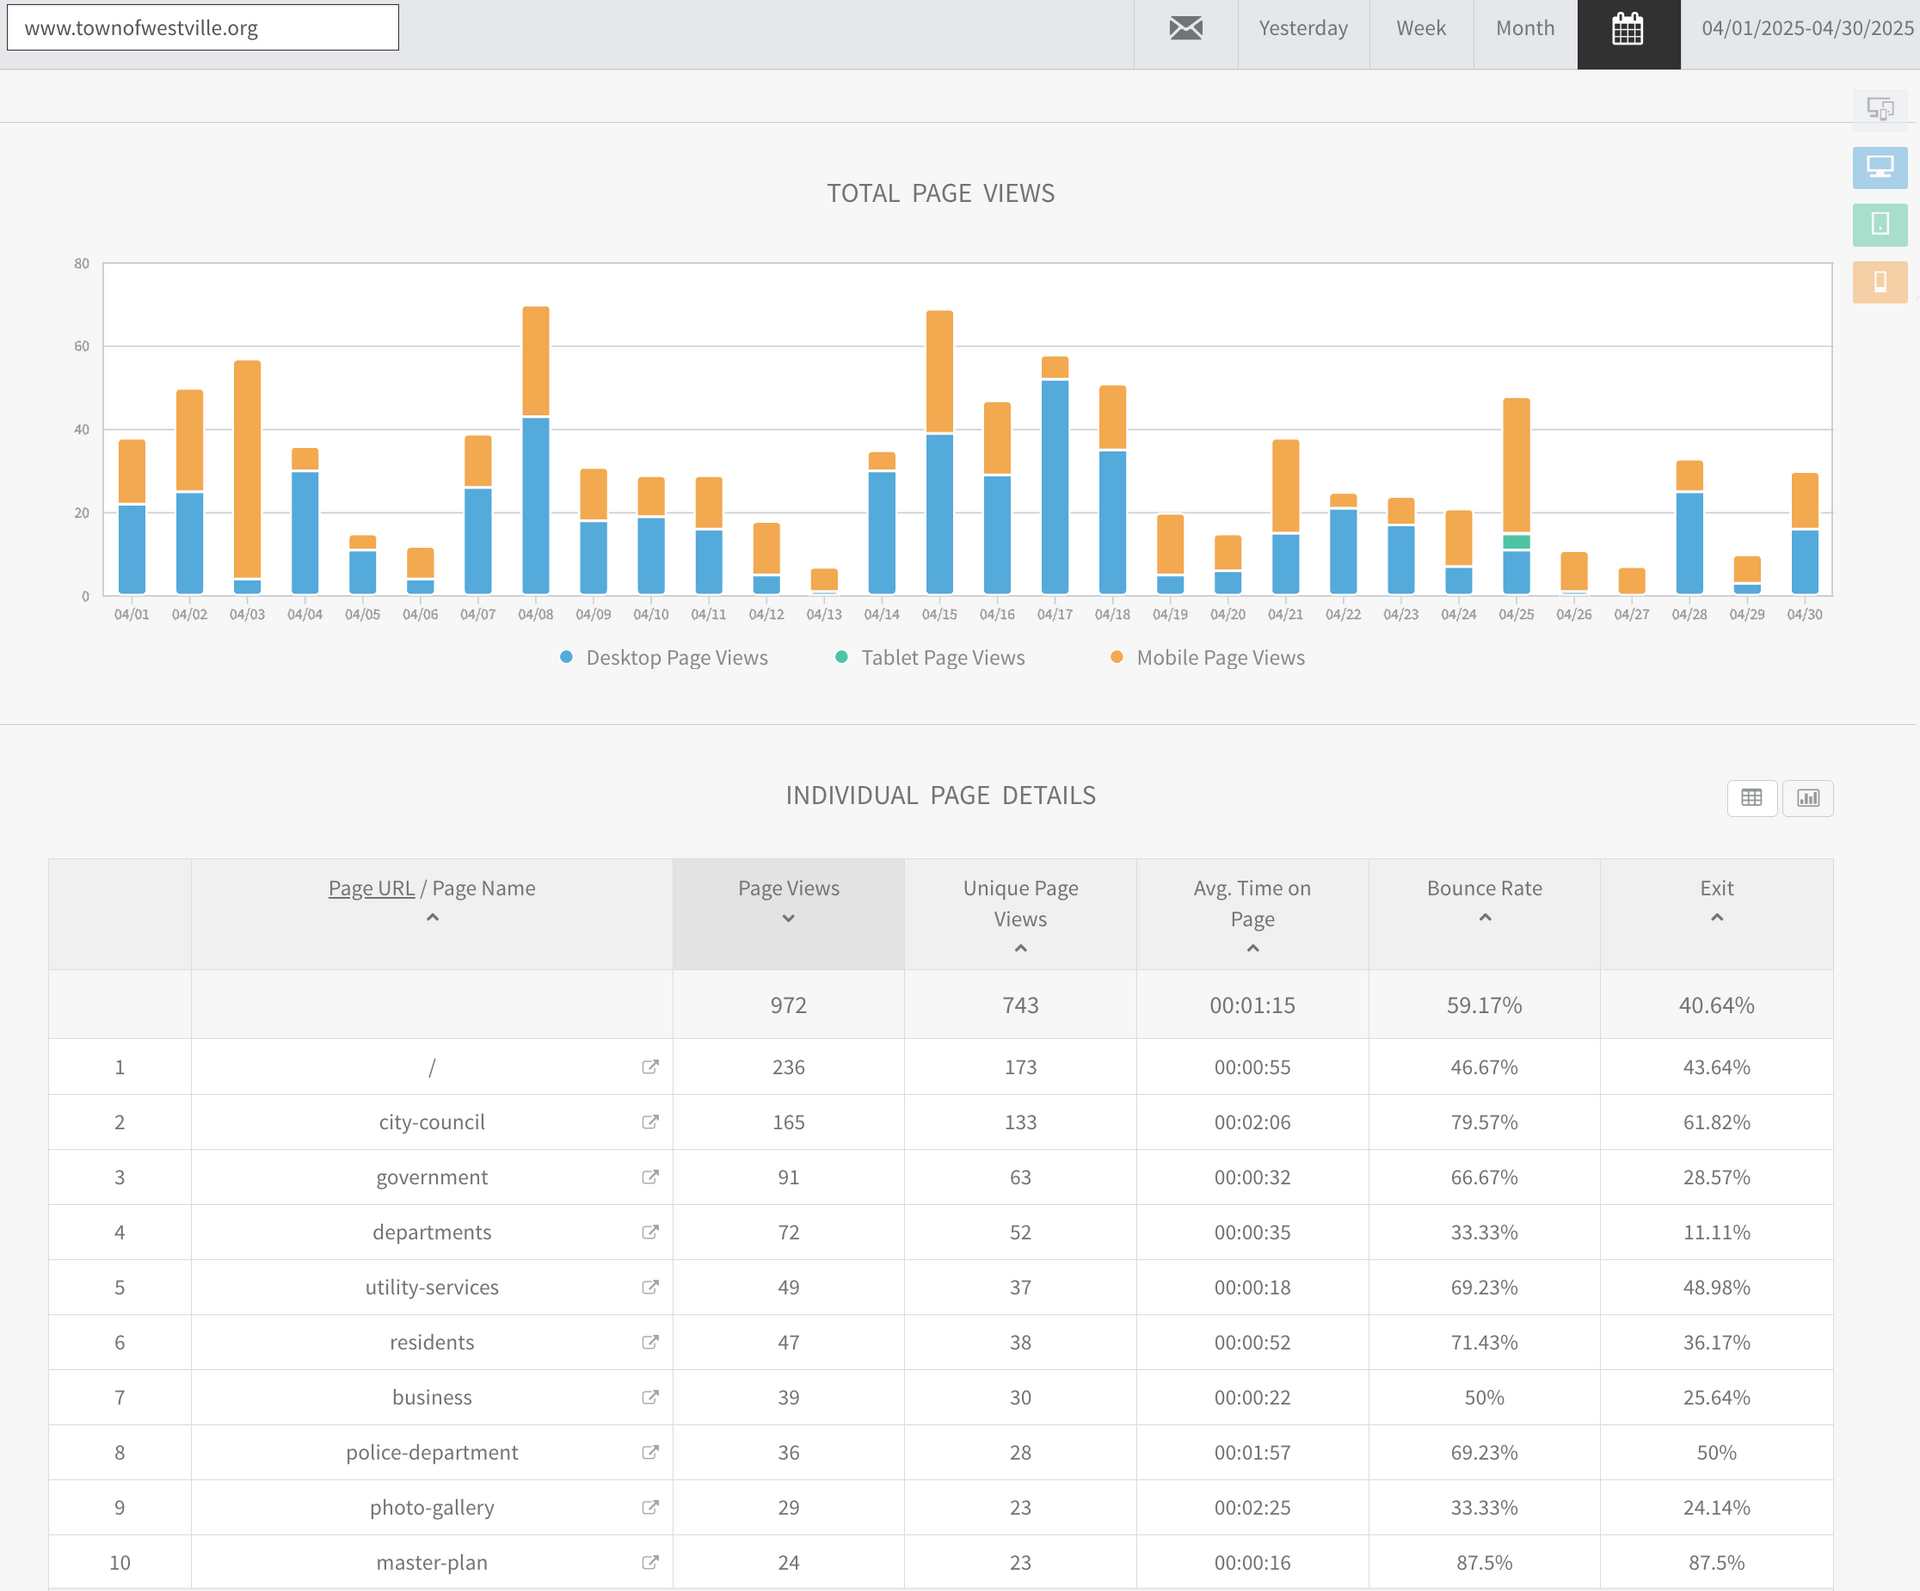Click the Week range button

(1421, 28)
